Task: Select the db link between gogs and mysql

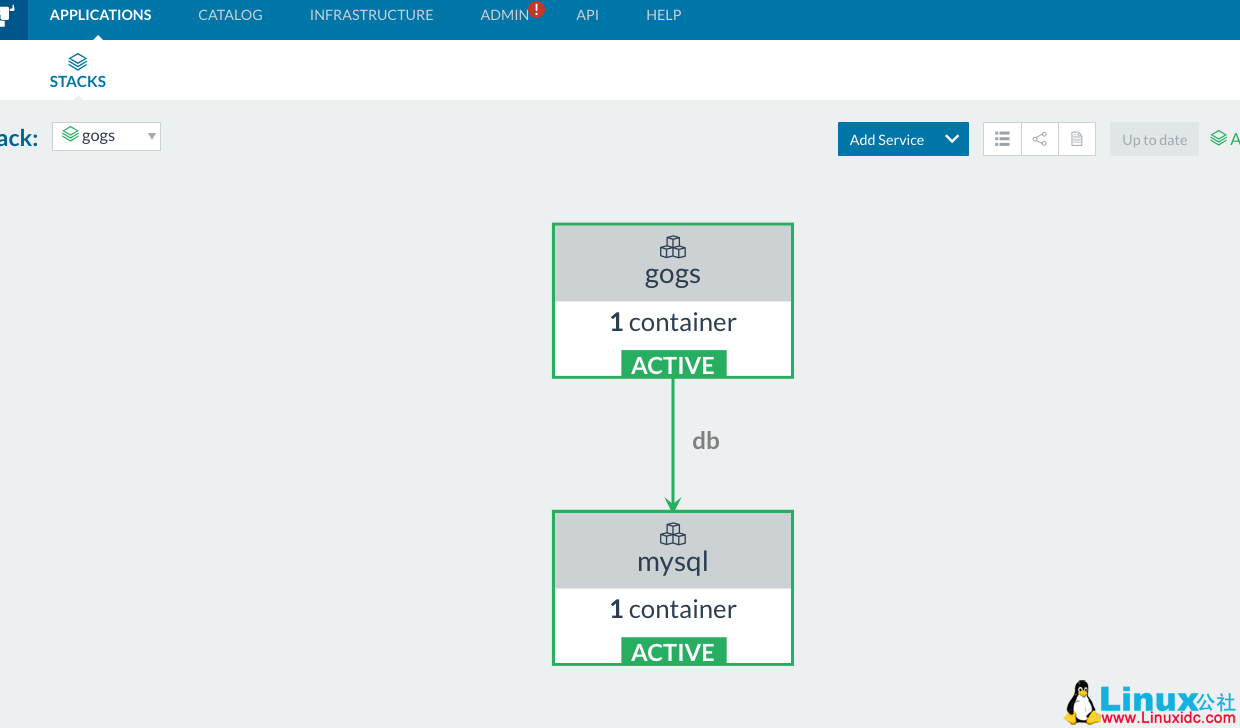Action: tap(705, 440)
